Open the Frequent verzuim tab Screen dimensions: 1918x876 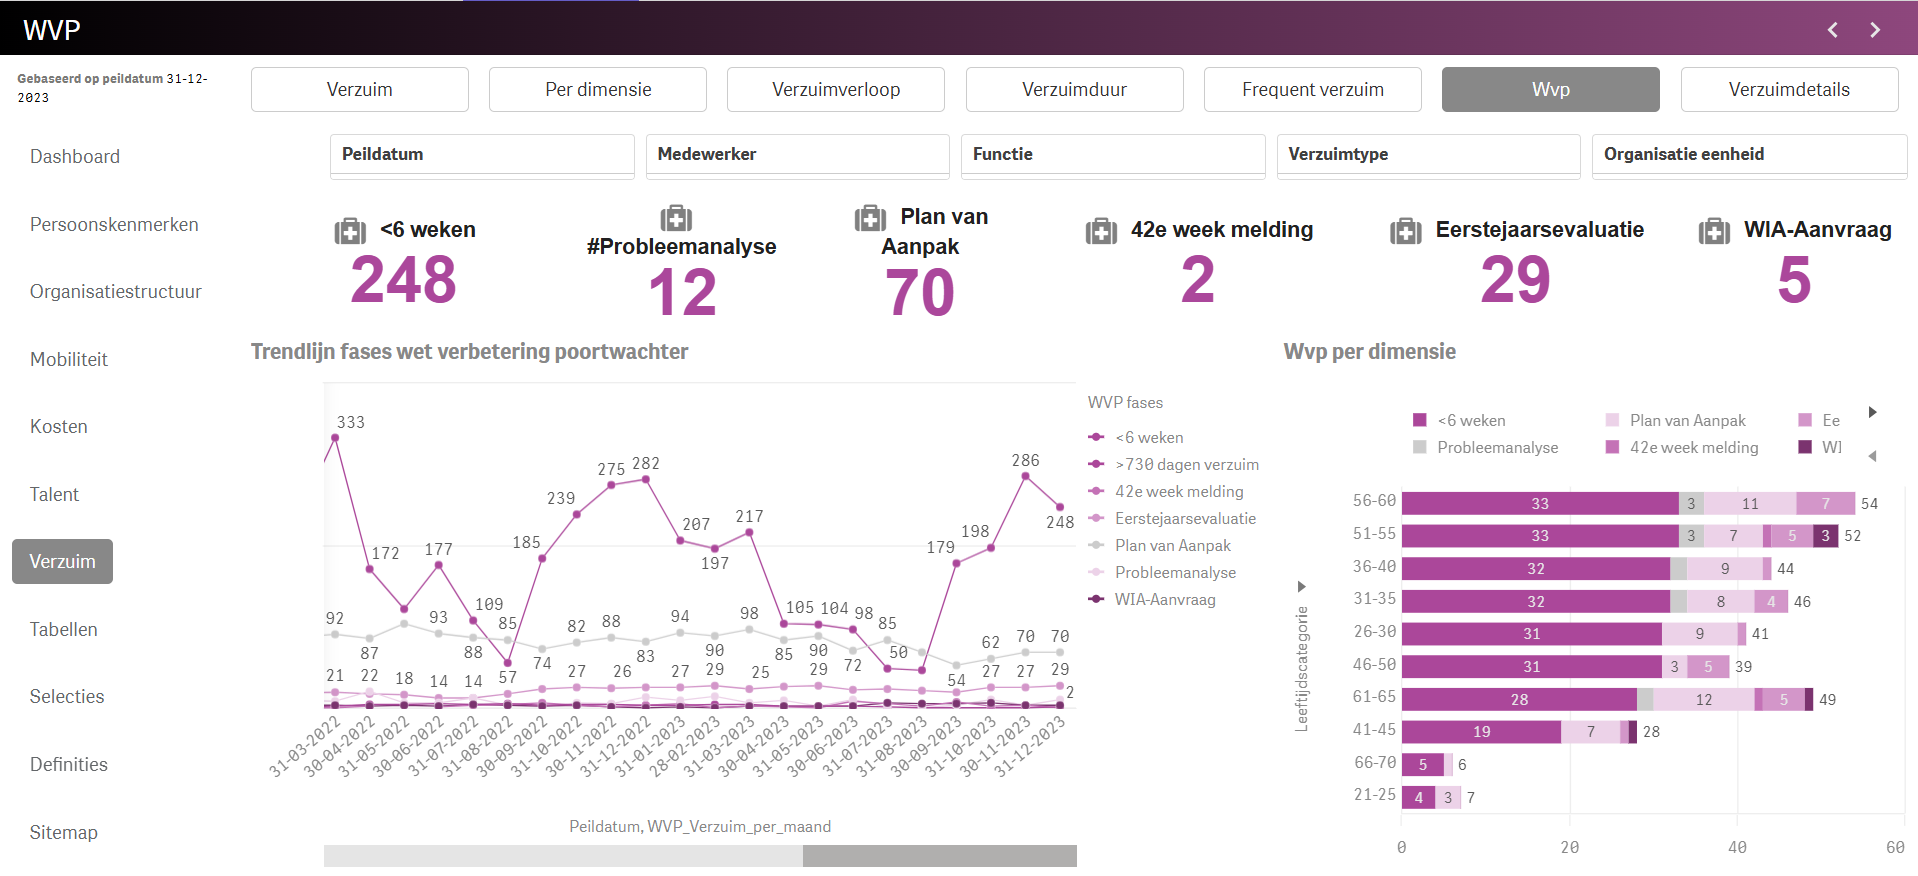click(1312, 90)
